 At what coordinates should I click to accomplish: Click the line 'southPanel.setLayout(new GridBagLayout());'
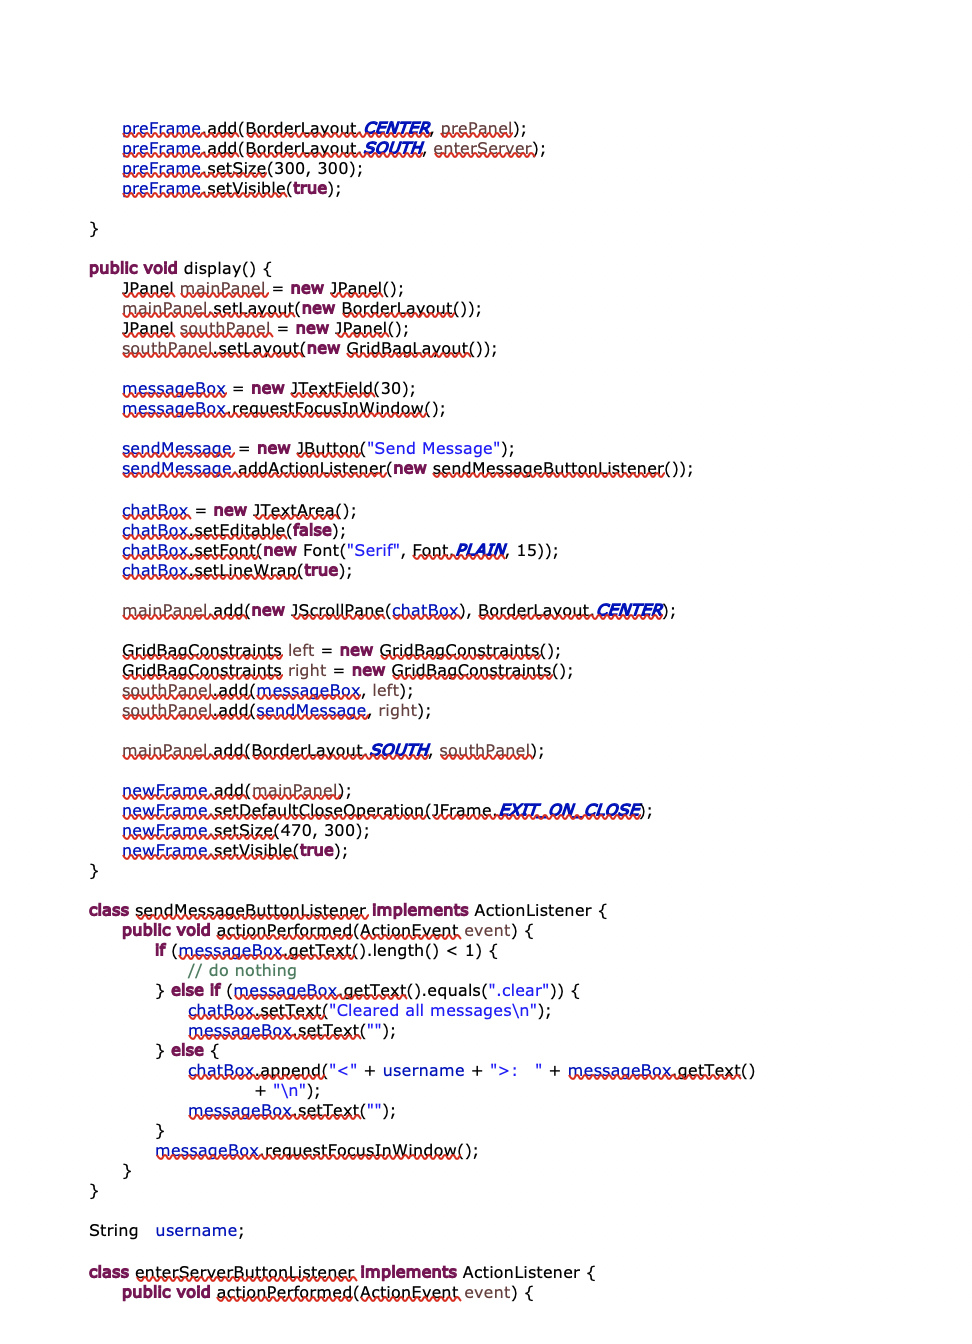tap(310, 349)
